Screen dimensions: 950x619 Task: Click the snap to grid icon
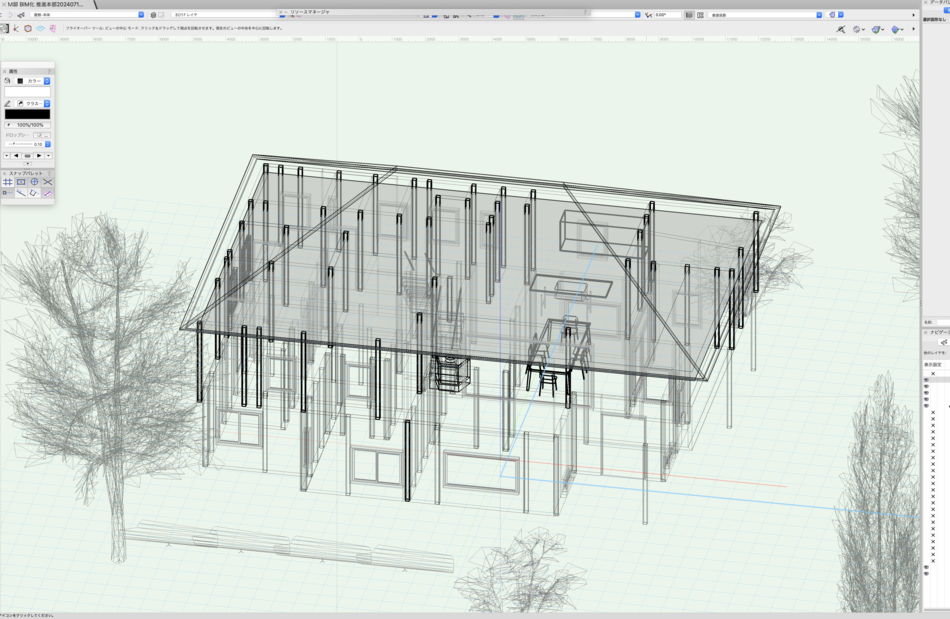pos(8,182)
